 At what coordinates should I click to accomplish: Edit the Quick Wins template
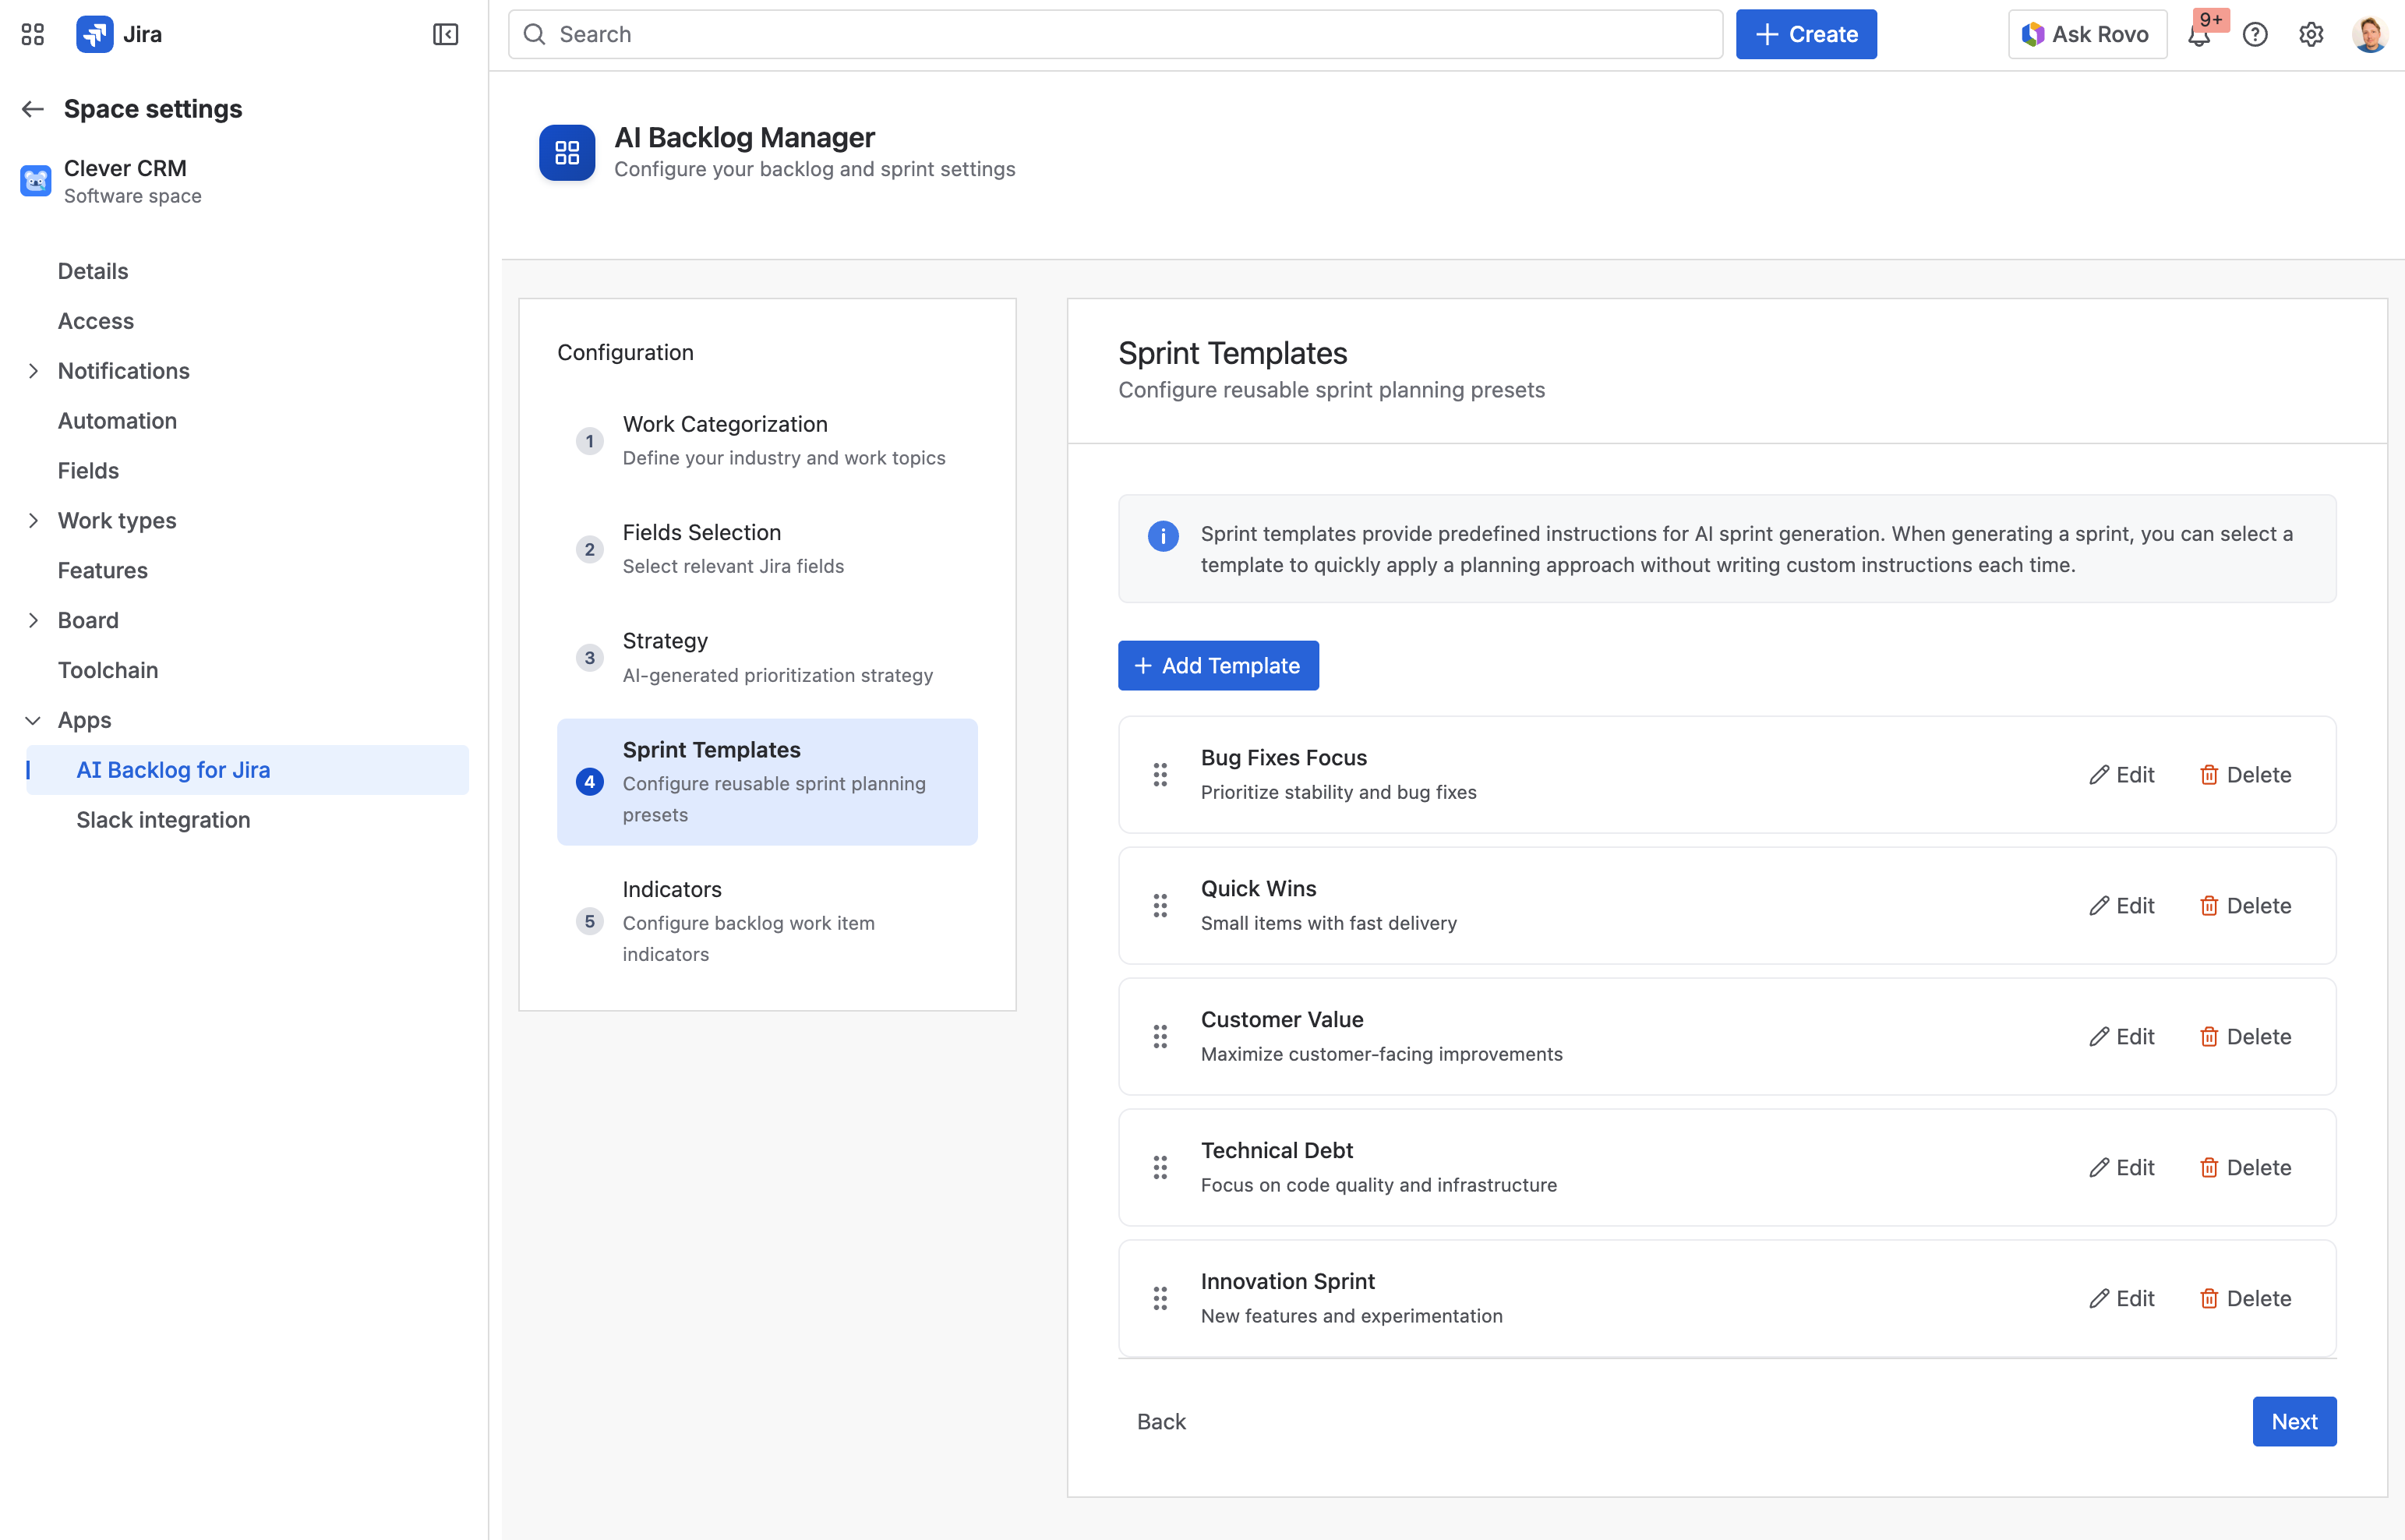pos(2122,905)
